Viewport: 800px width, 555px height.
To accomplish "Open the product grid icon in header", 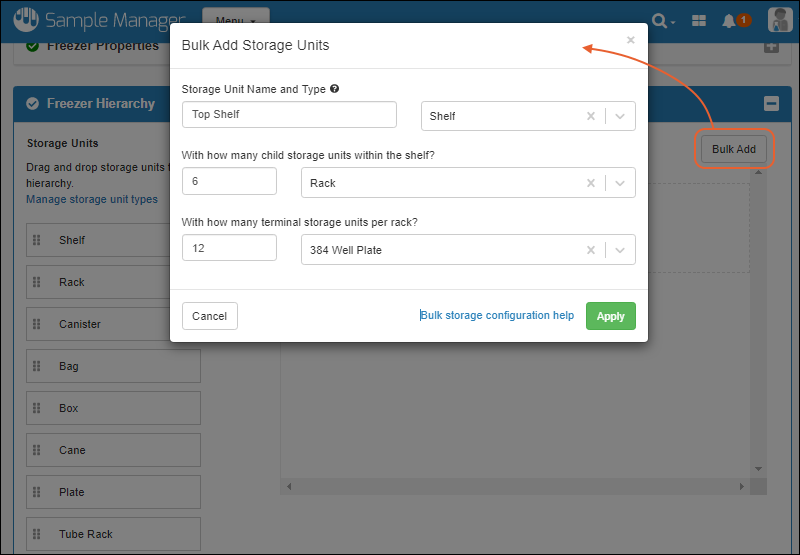I will pyautogui.click(x=700, y=20).
